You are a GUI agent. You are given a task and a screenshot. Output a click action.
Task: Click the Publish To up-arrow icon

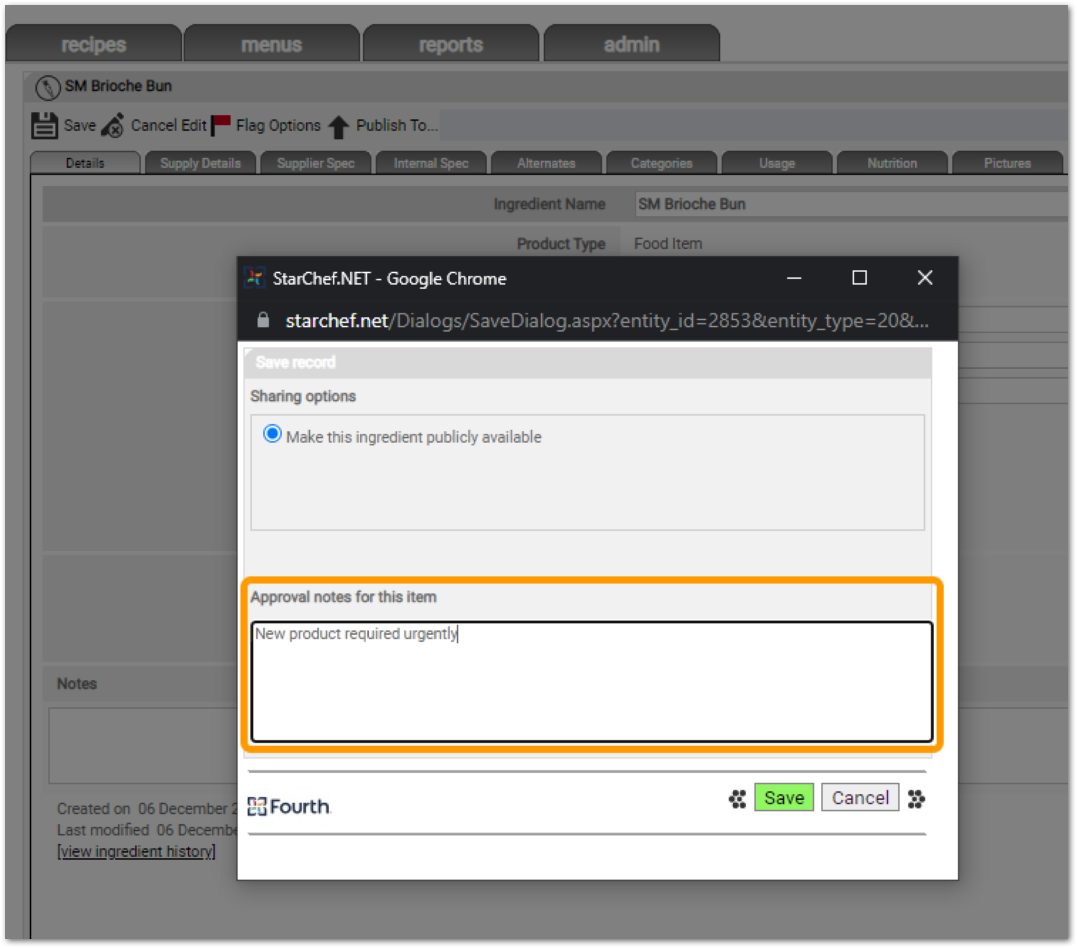pyautogui.click(x=339, y=126)
